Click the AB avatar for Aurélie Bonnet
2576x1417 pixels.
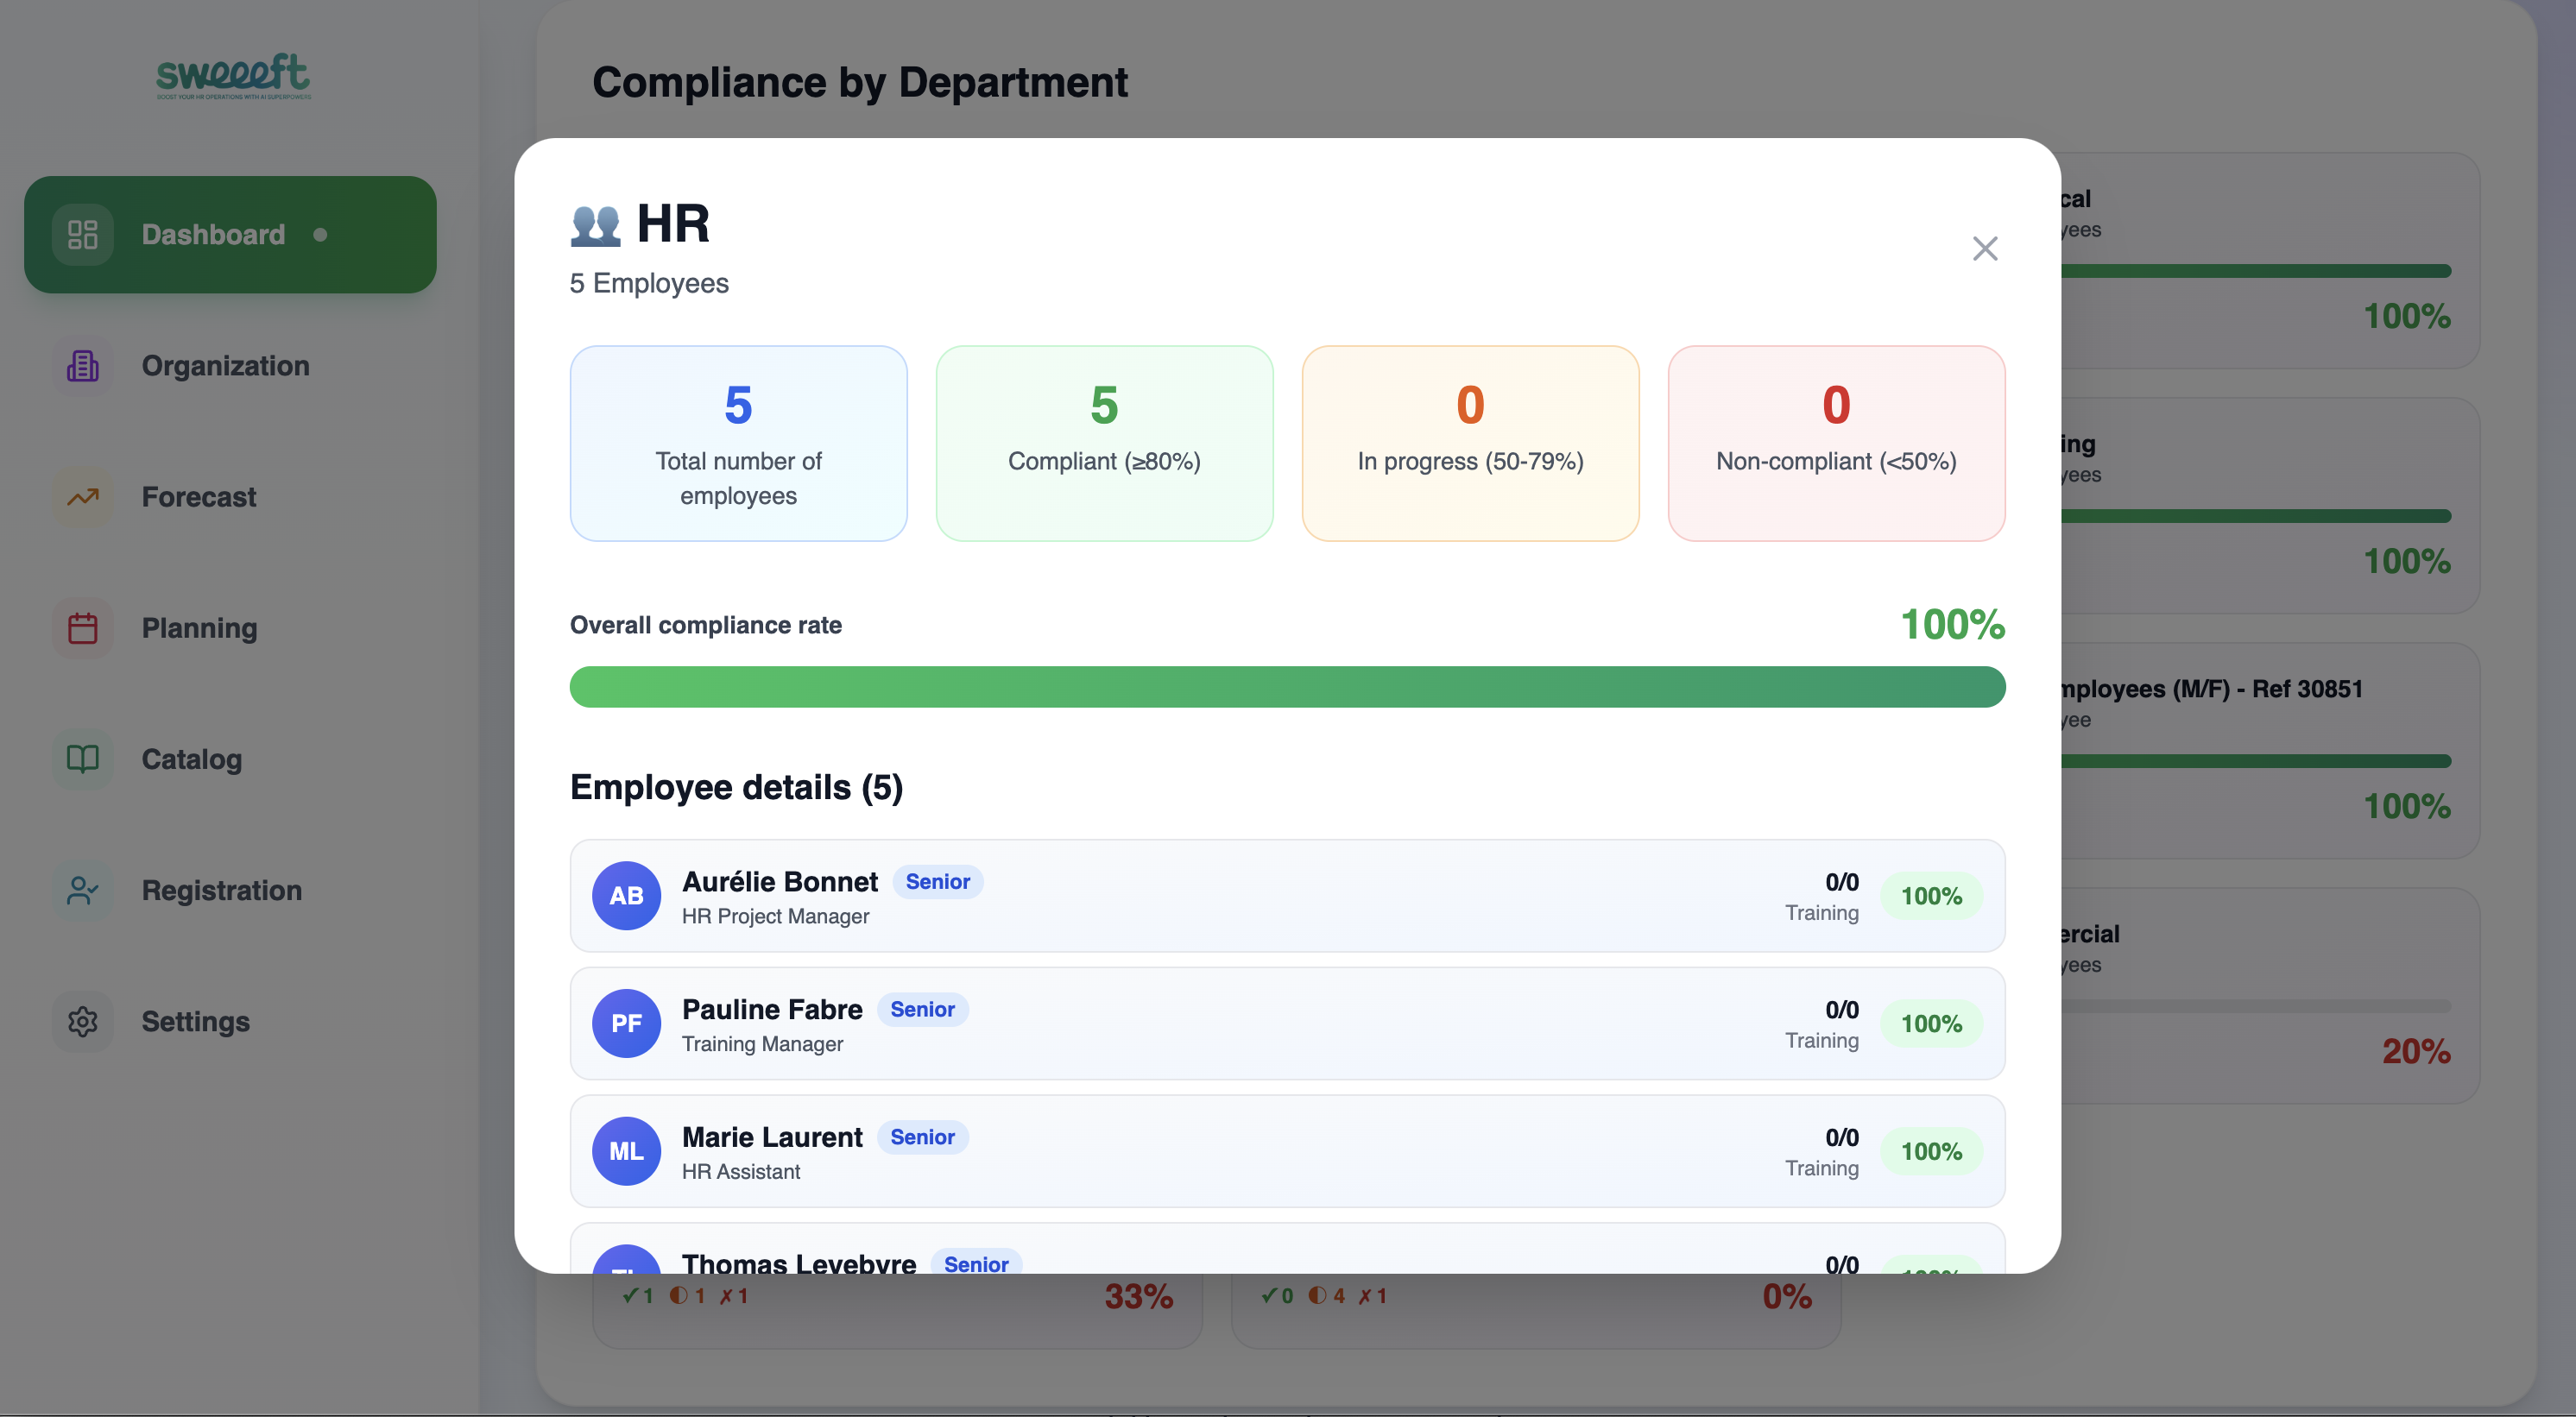click(626, 895)
